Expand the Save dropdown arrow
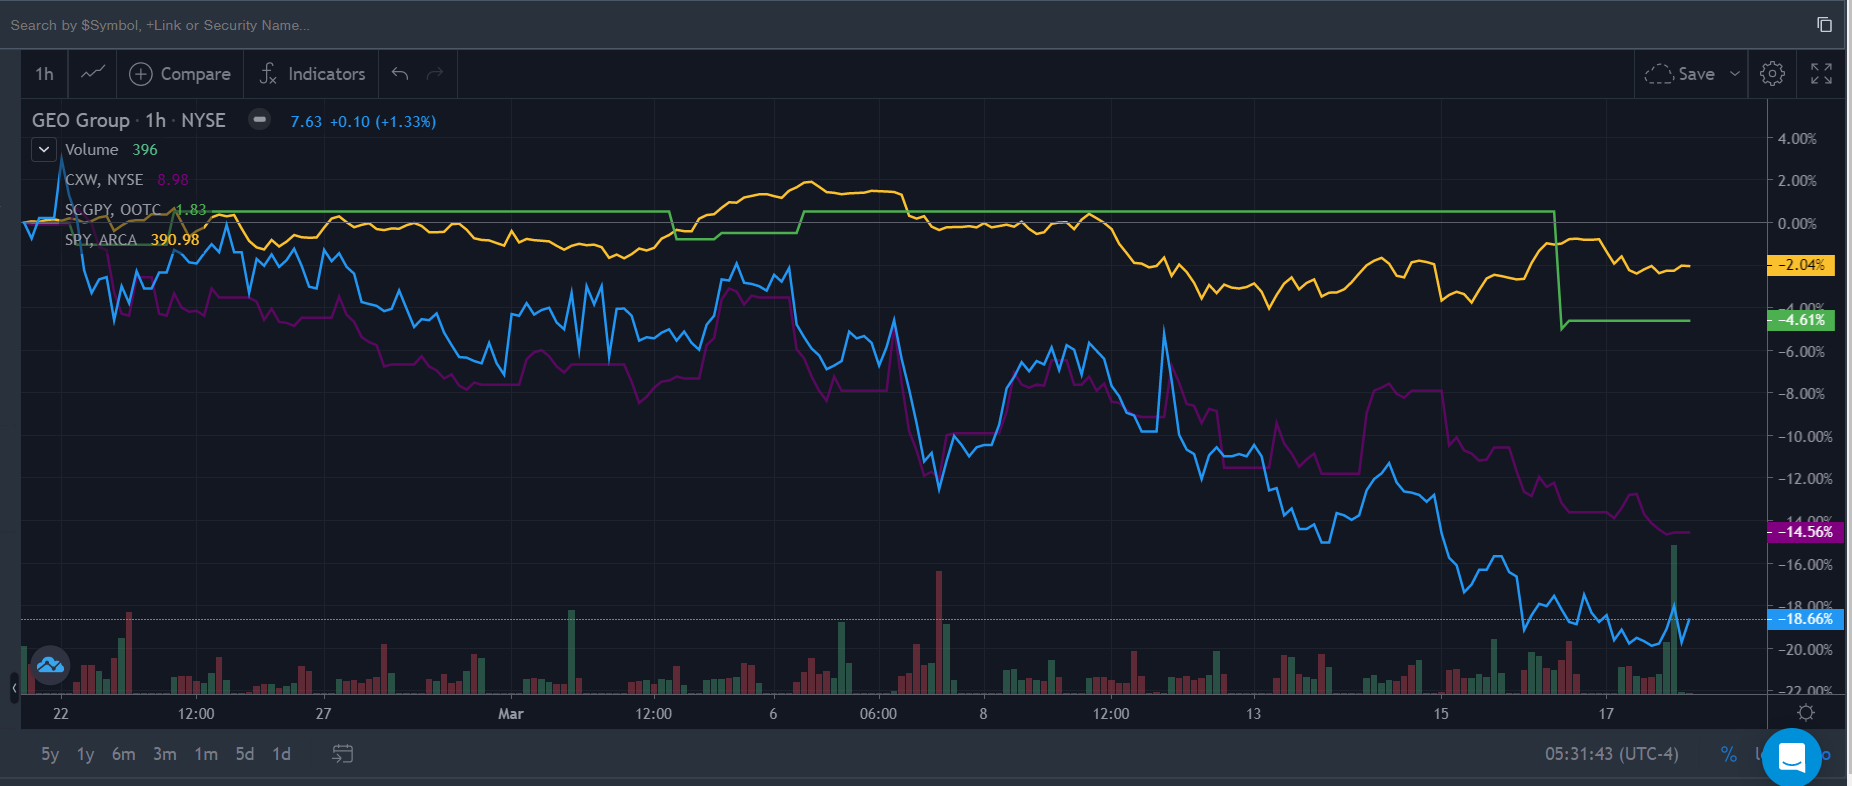Viewport: 1852px width, 786px height. (1735, 74)
